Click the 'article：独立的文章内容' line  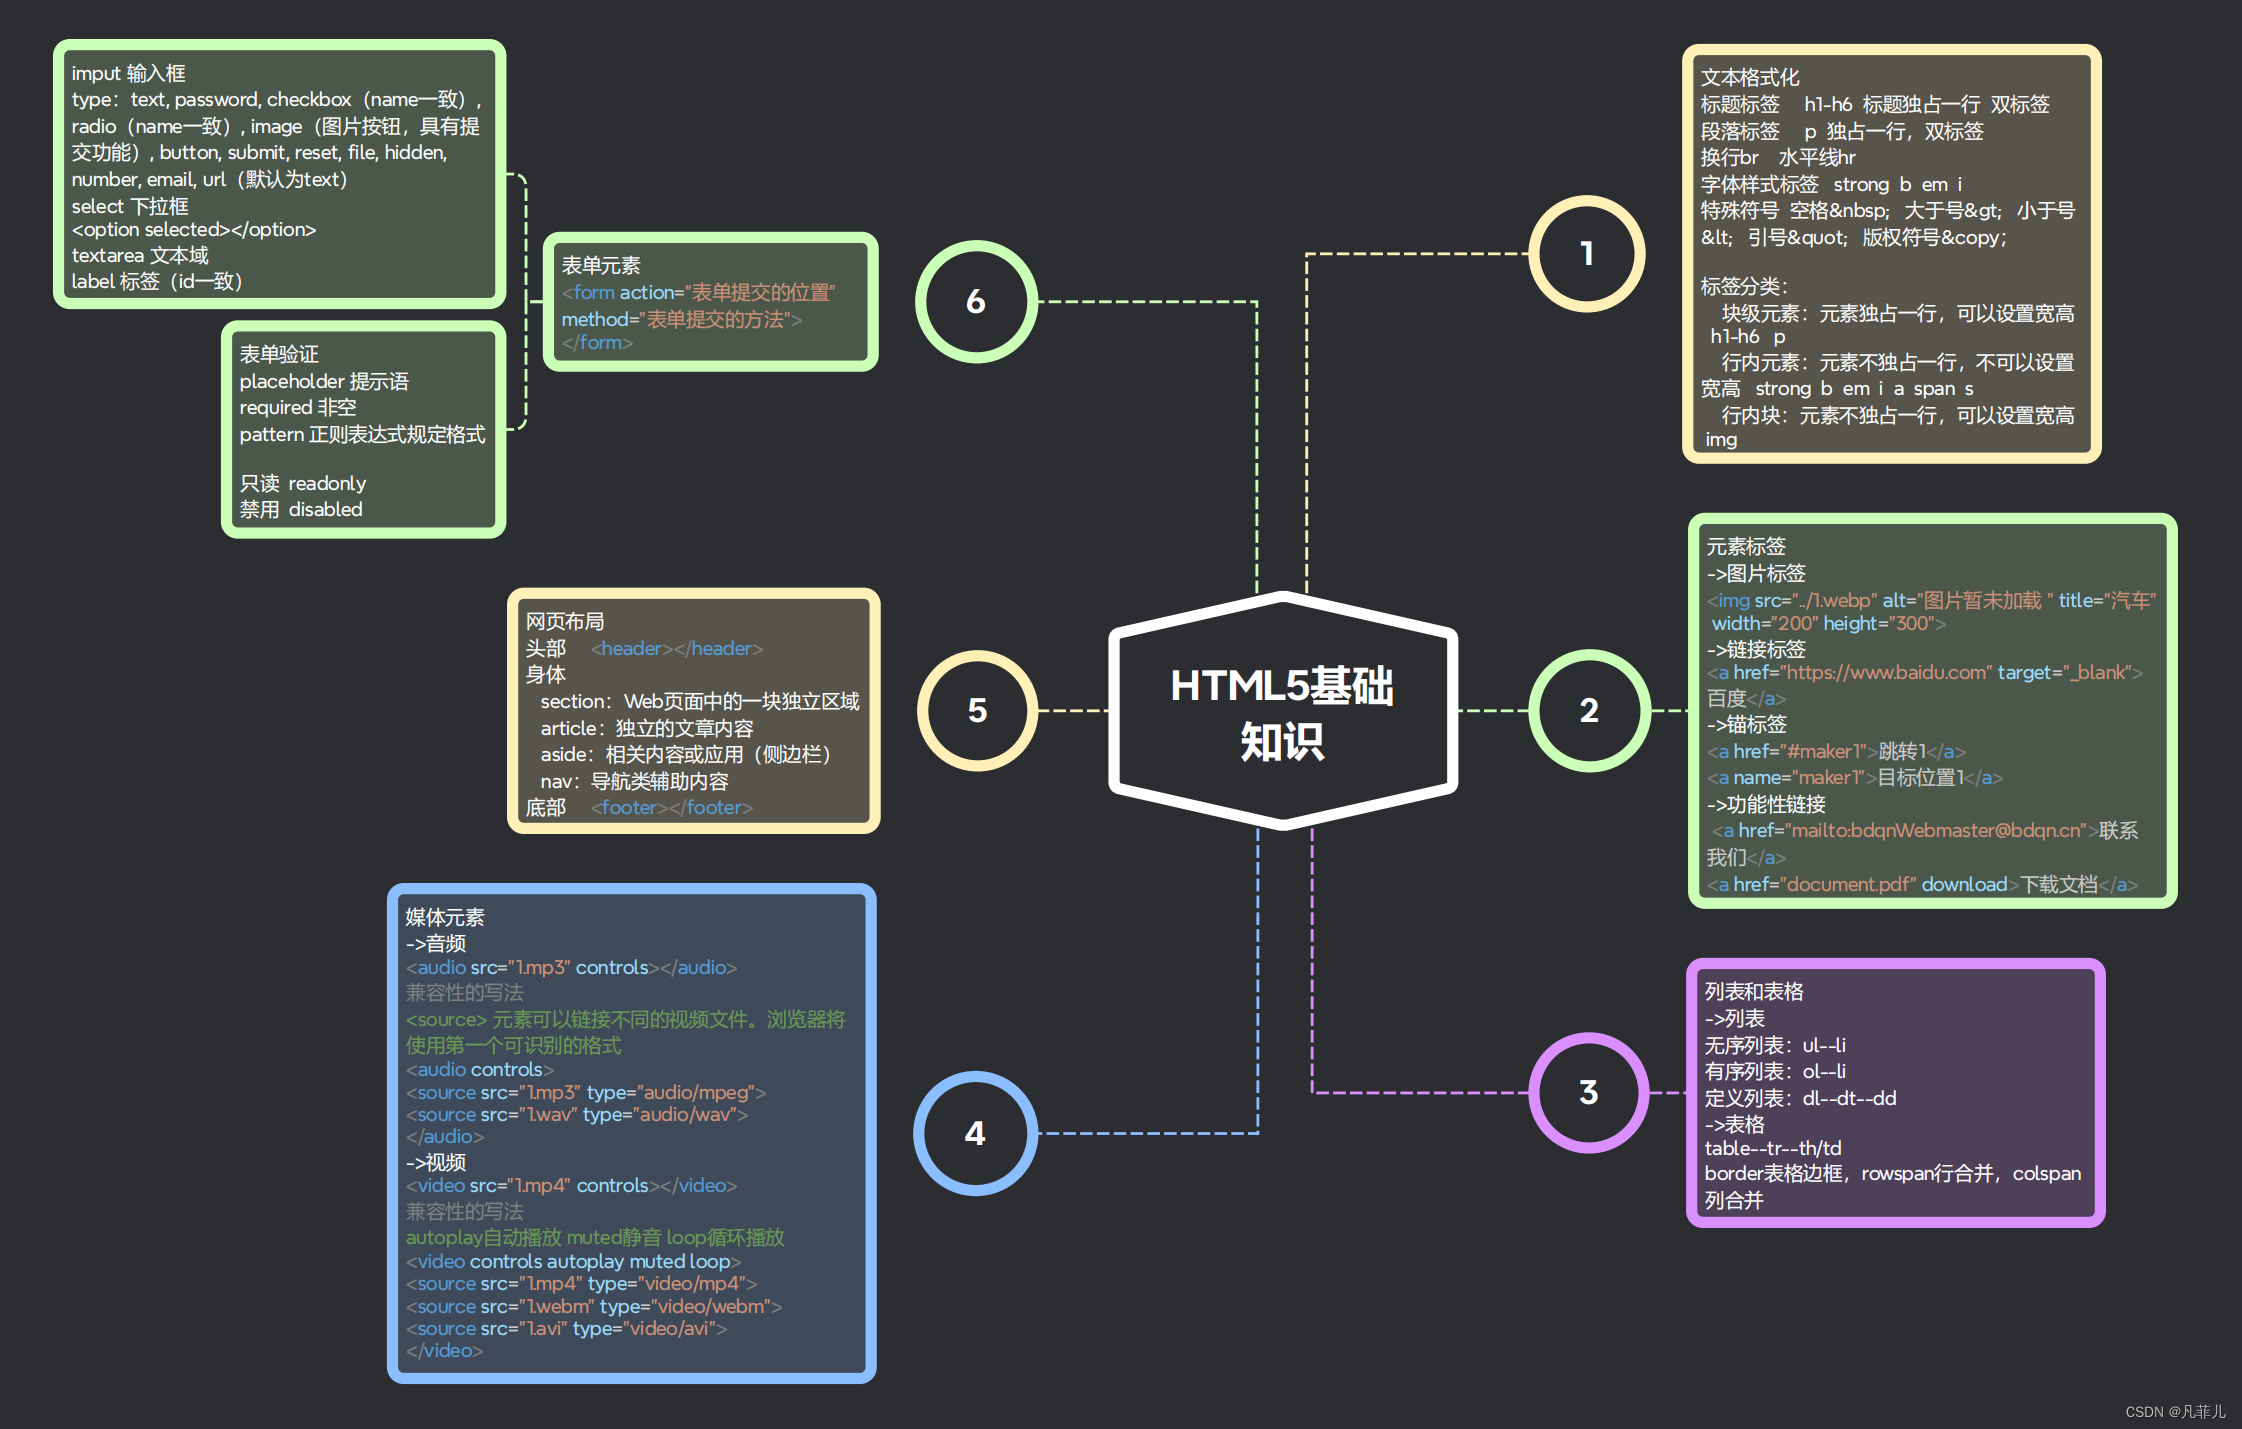647,729
